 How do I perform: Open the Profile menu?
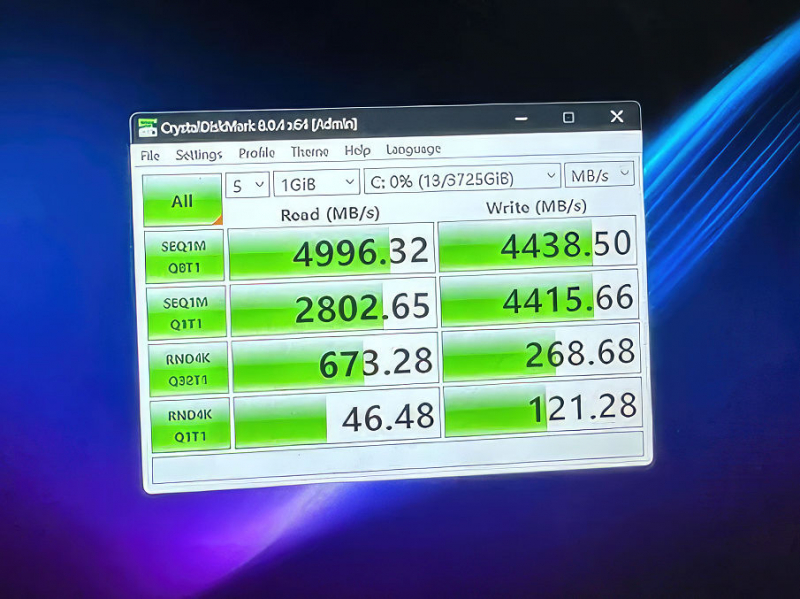[257, 153]
